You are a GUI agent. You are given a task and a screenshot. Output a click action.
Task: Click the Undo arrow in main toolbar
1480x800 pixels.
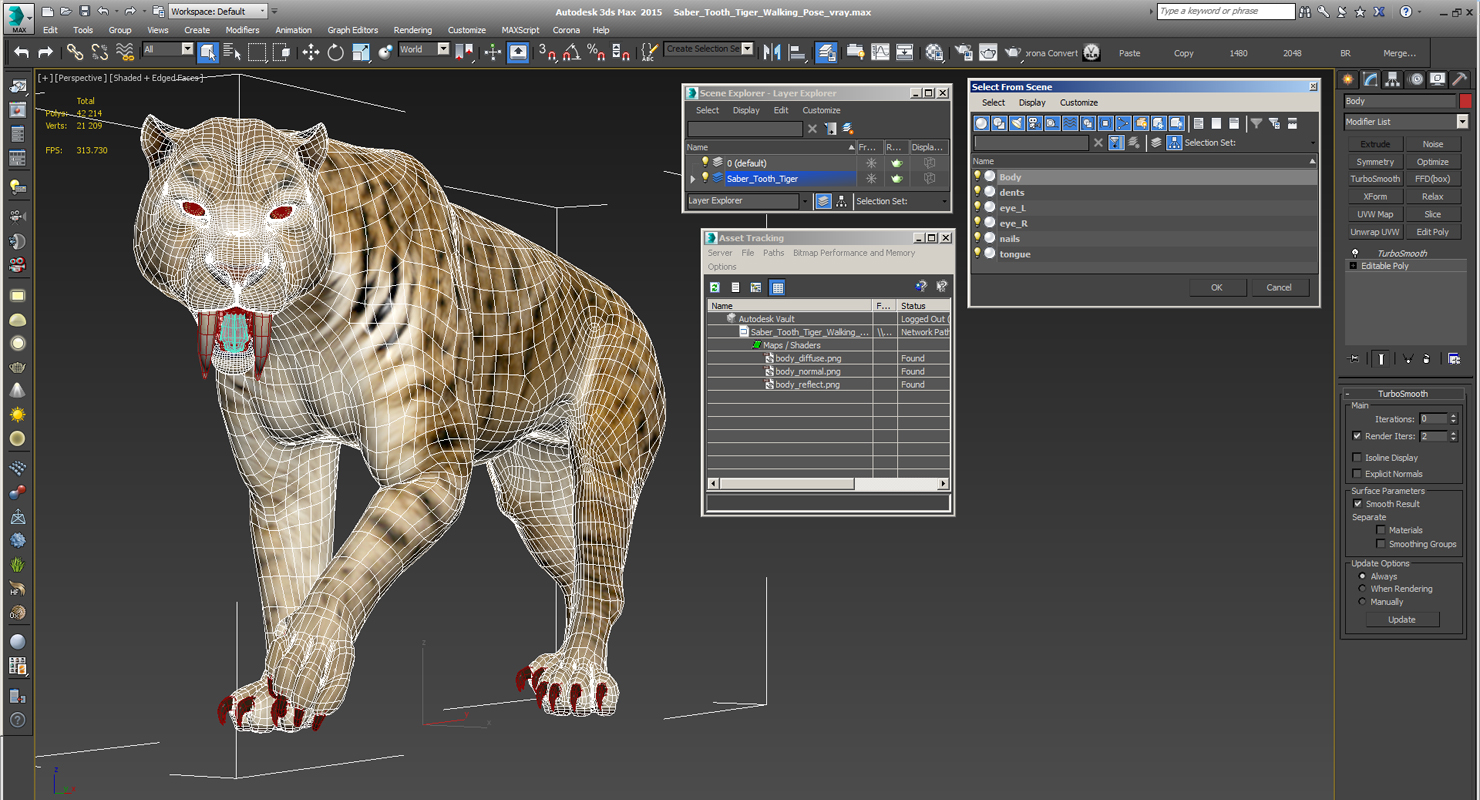coord(21,52)
